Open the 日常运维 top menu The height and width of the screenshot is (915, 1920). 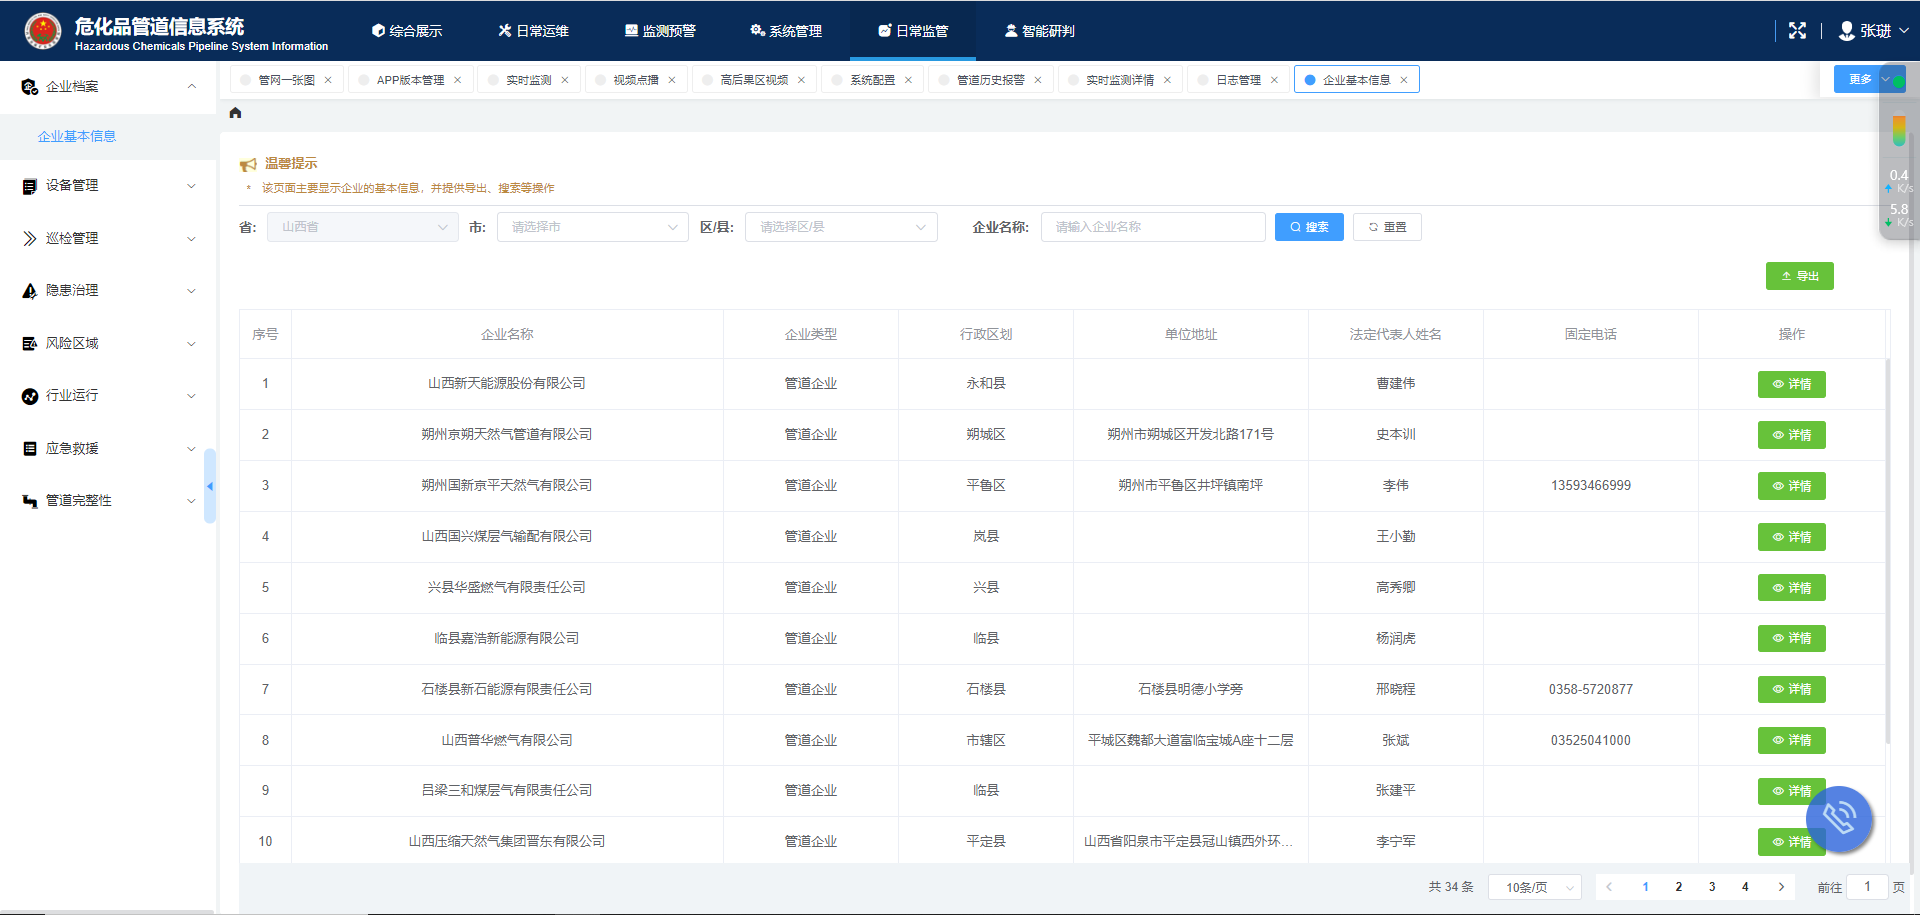[533, 31]
